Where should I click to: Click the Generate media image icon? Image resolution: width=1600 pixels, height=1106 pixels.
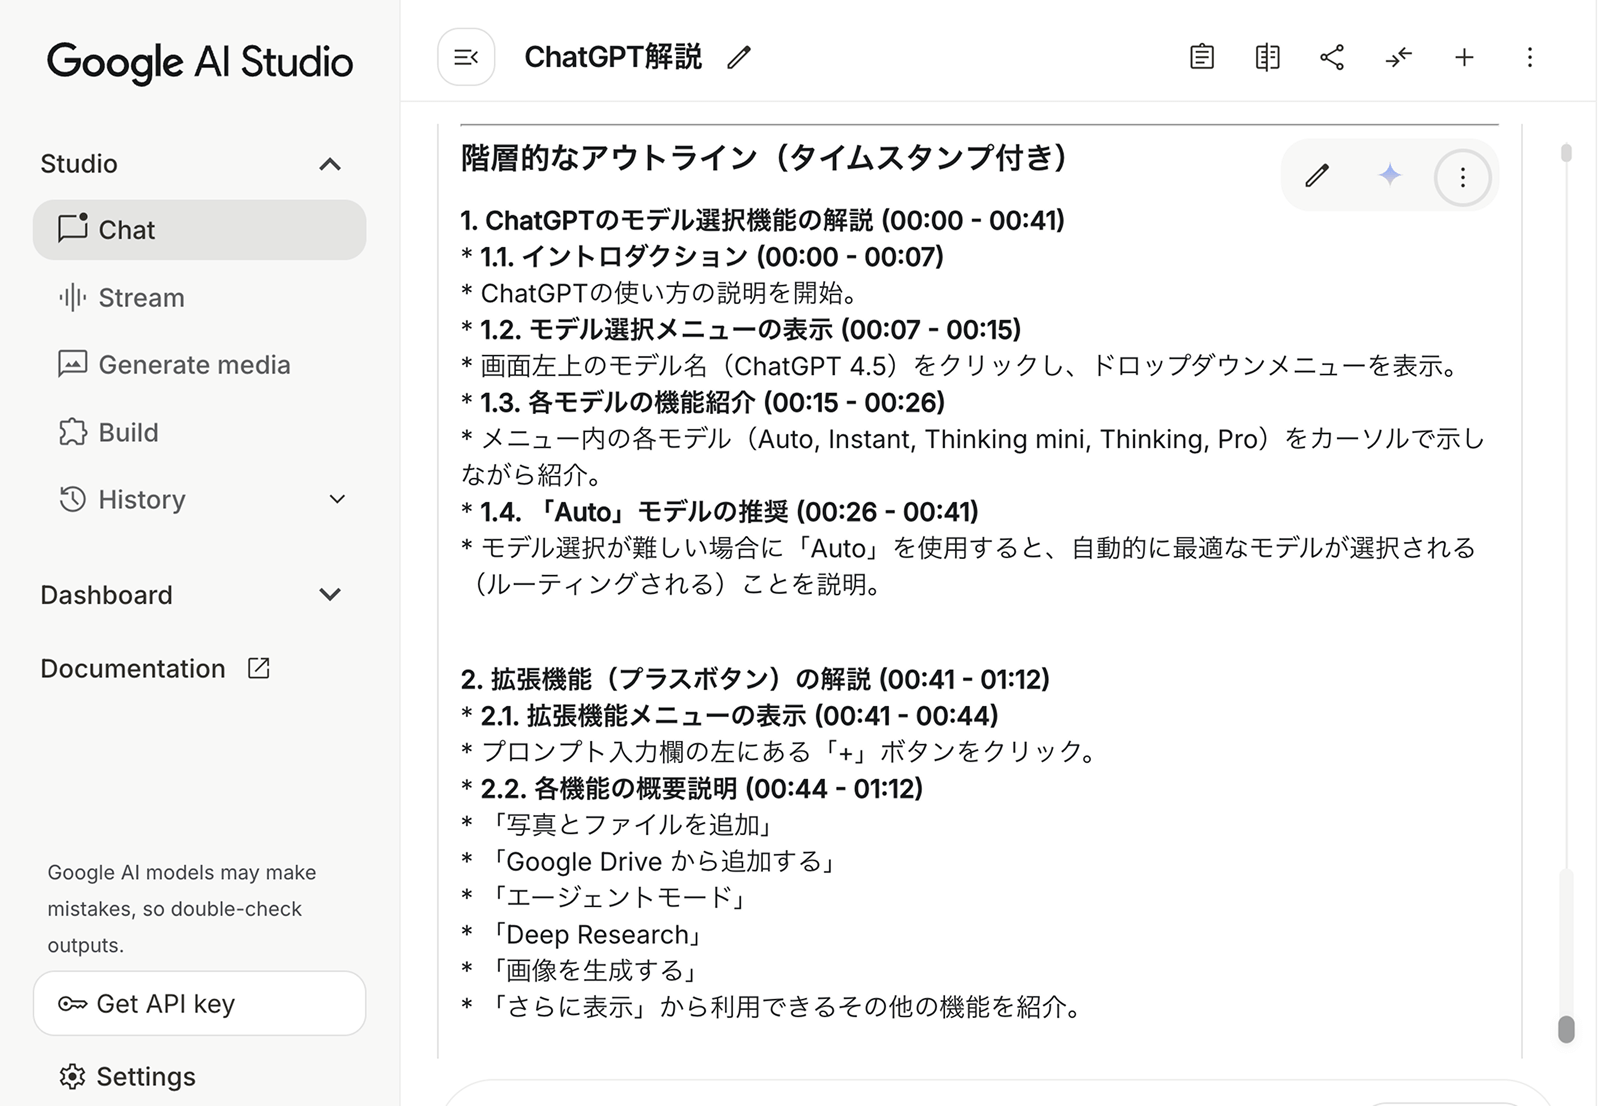[73, 364]
